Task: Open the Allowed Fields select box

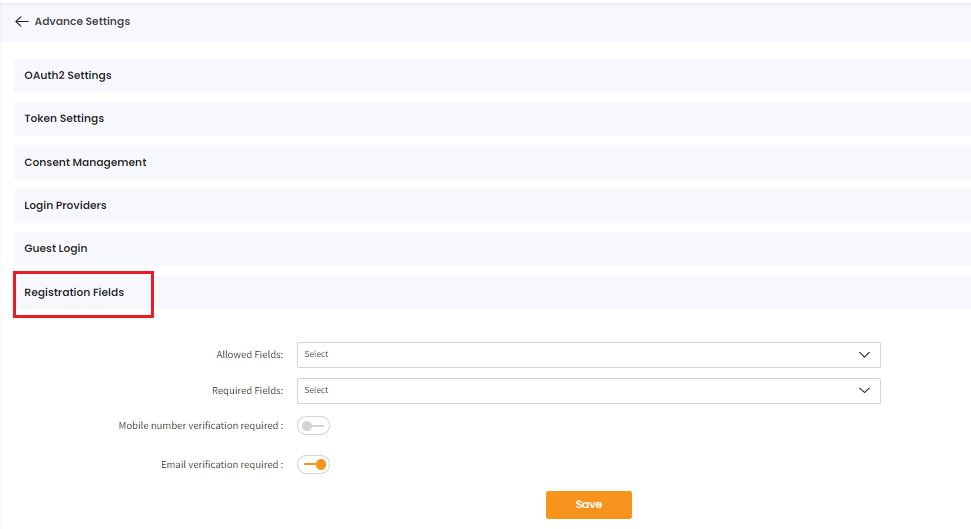Action: pos(570,355)
